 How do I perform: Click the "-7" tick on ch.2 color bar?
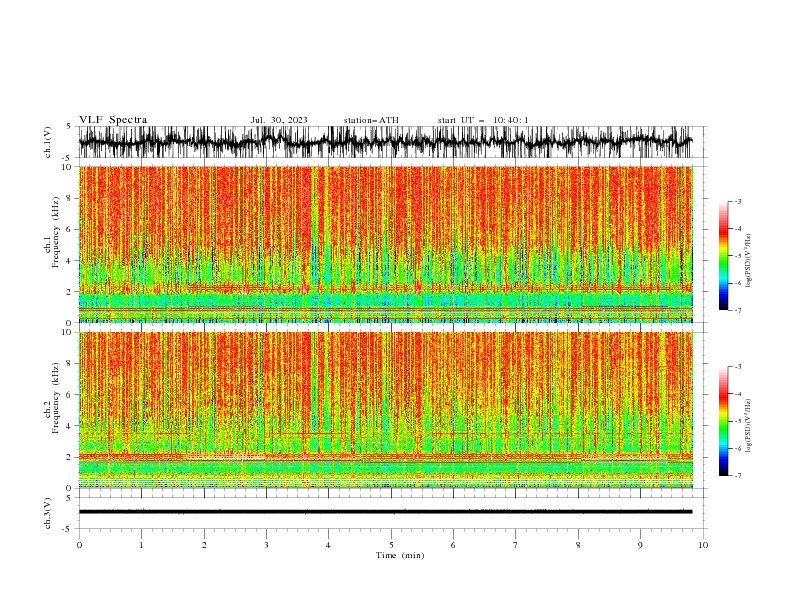pos(738,476)
